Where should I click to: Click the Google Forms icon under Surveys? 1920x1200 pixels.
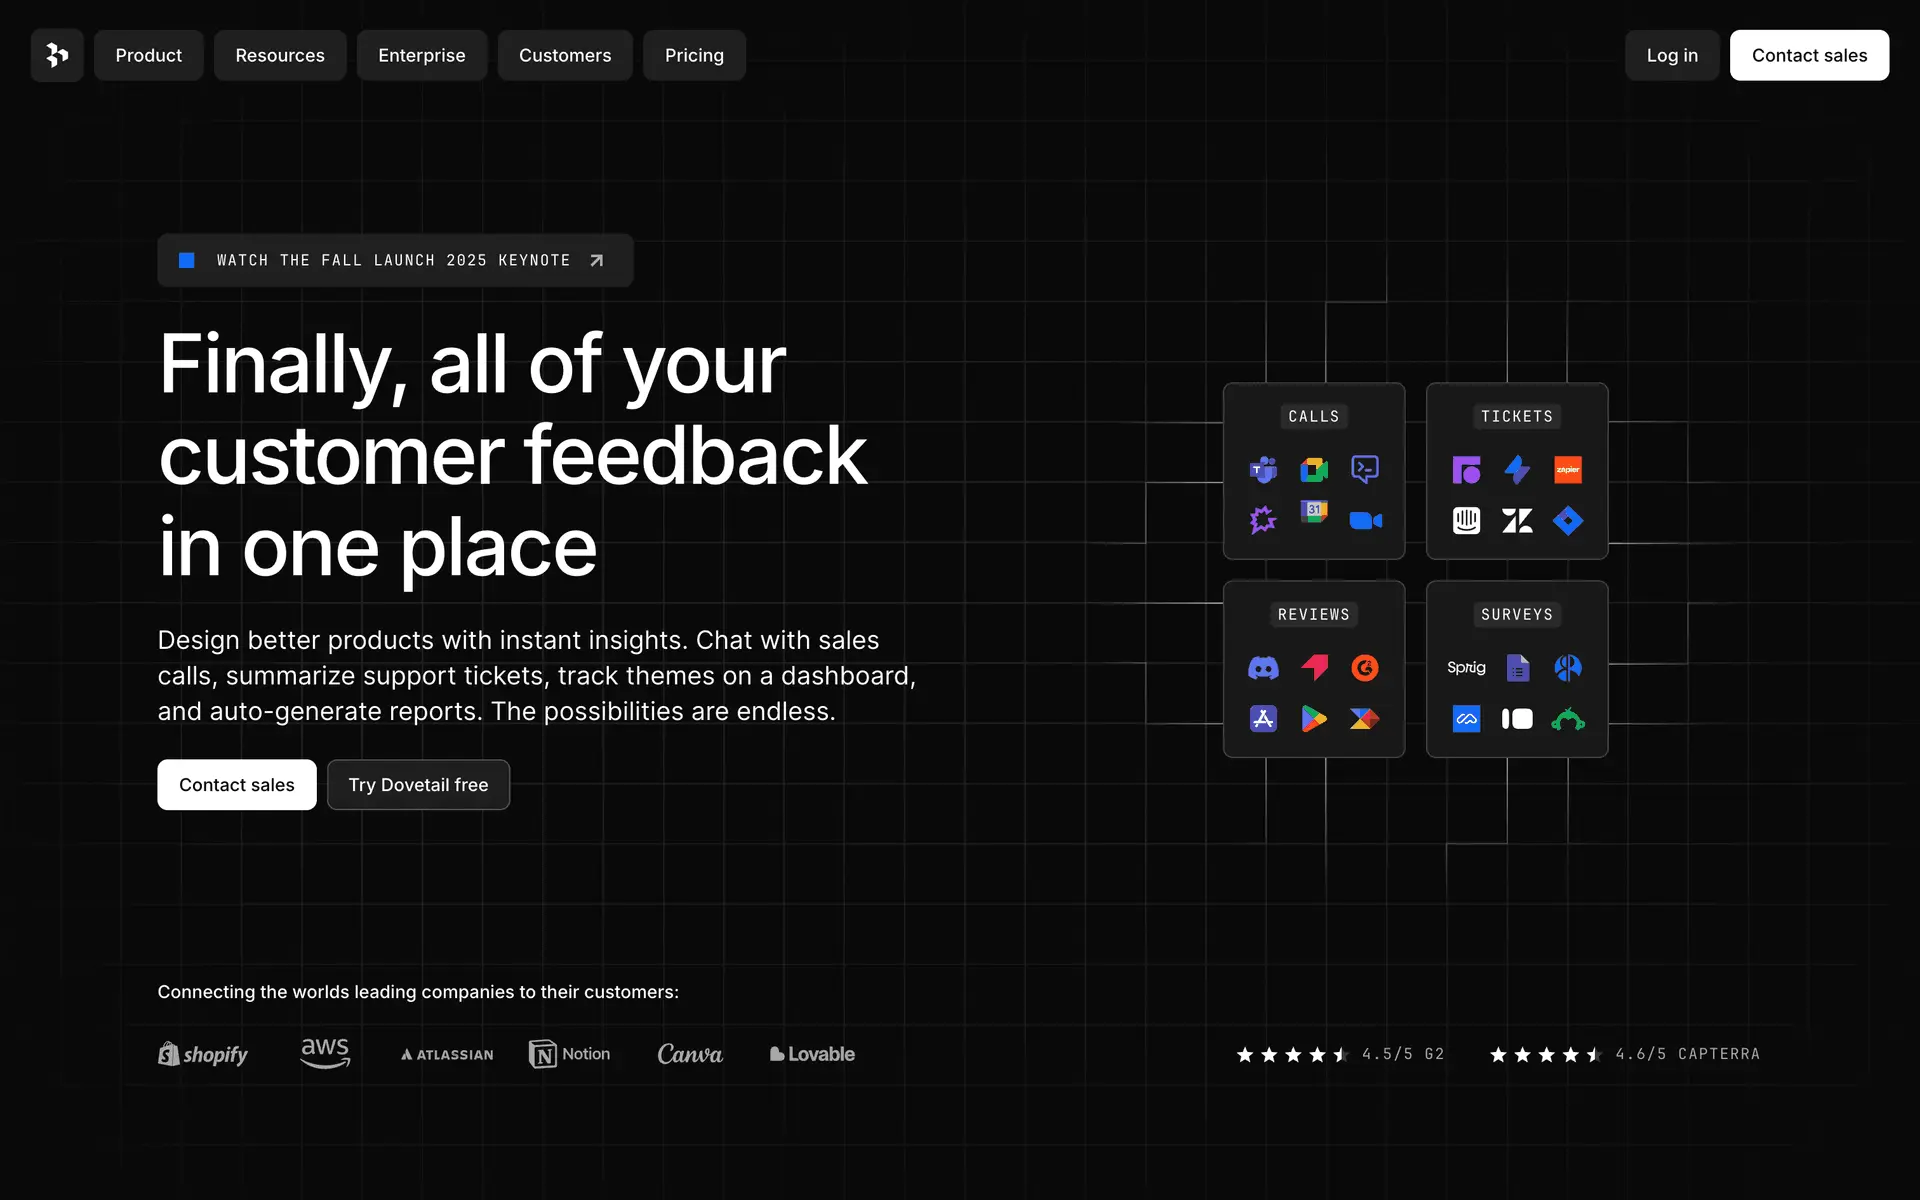pos(1517,668)
